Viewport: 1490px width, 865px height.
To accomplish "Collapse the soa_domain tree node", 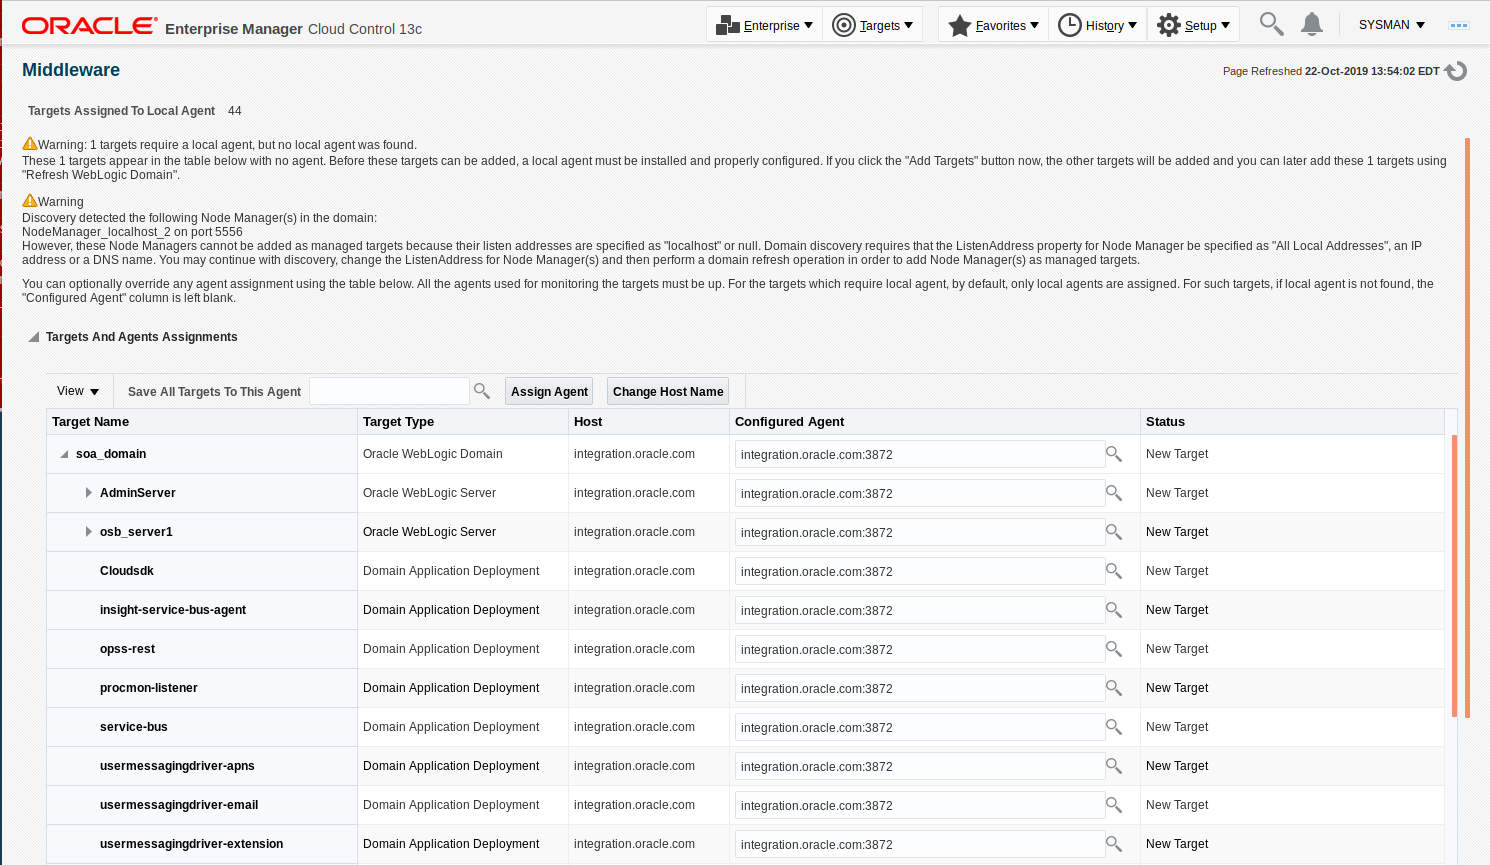I will point(65,454).
